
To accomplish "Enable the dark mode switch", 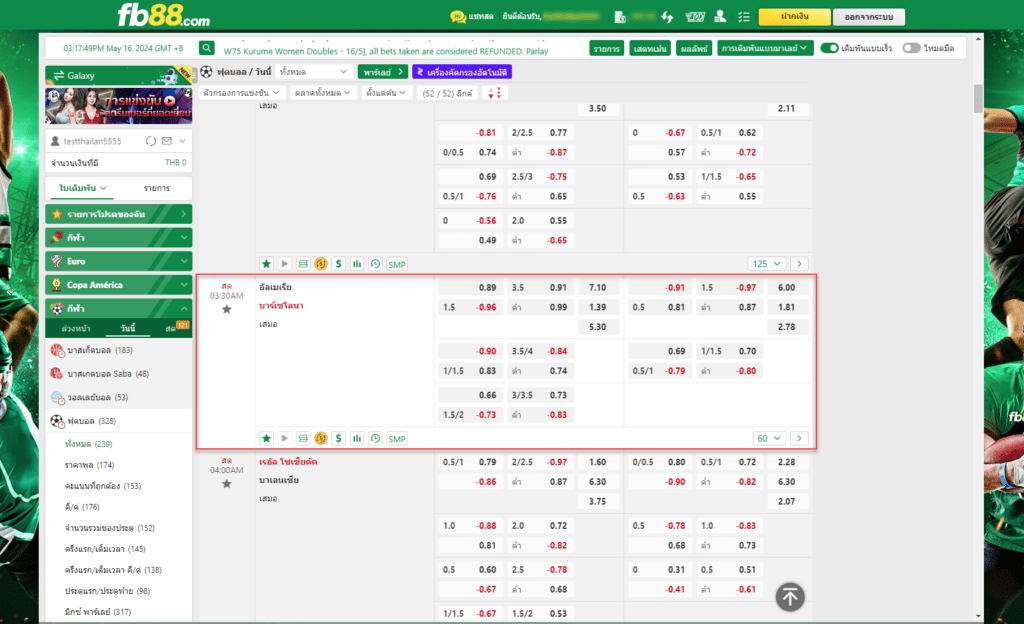I will (911, 48).
